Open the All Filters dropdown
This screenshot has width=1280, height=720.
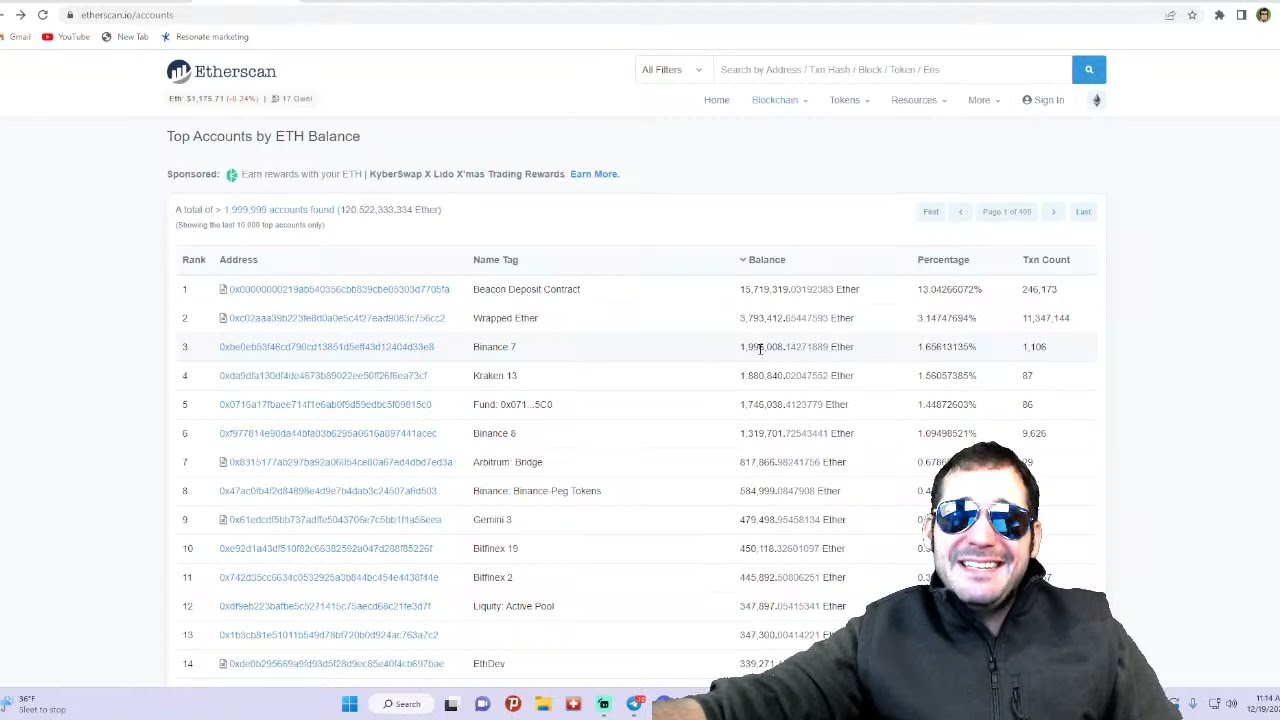click(673, 70)
